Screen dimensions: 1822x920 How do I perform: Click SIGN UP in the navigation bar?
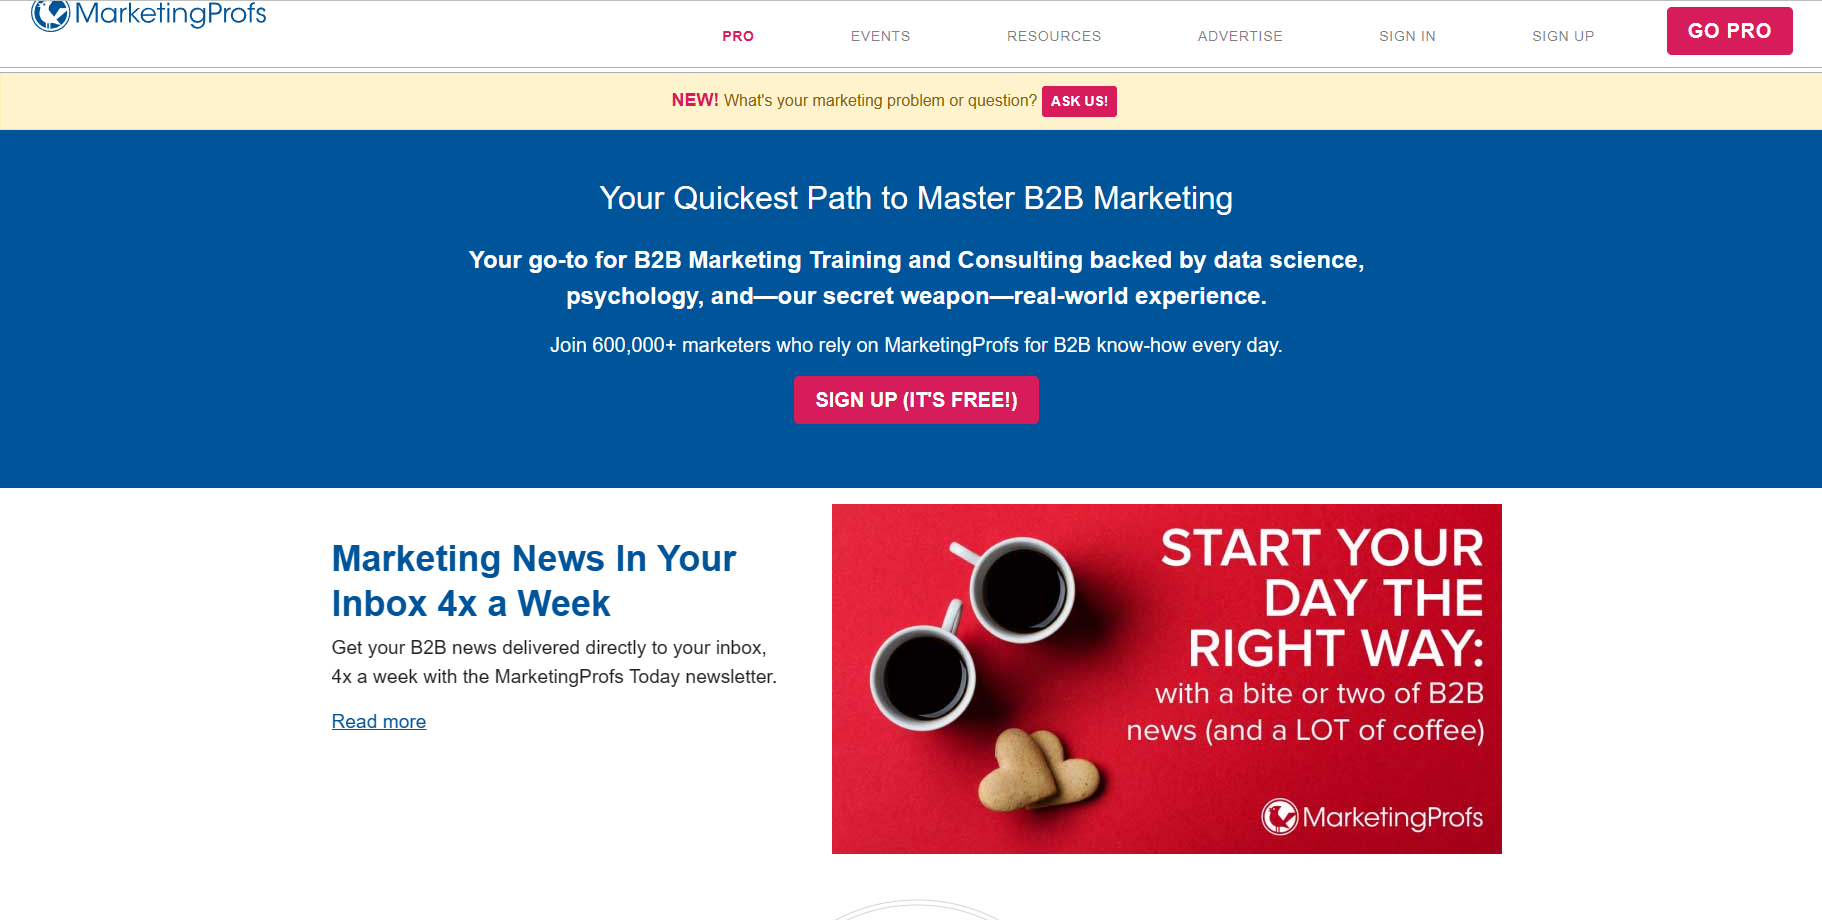(x=1563, y=36)
